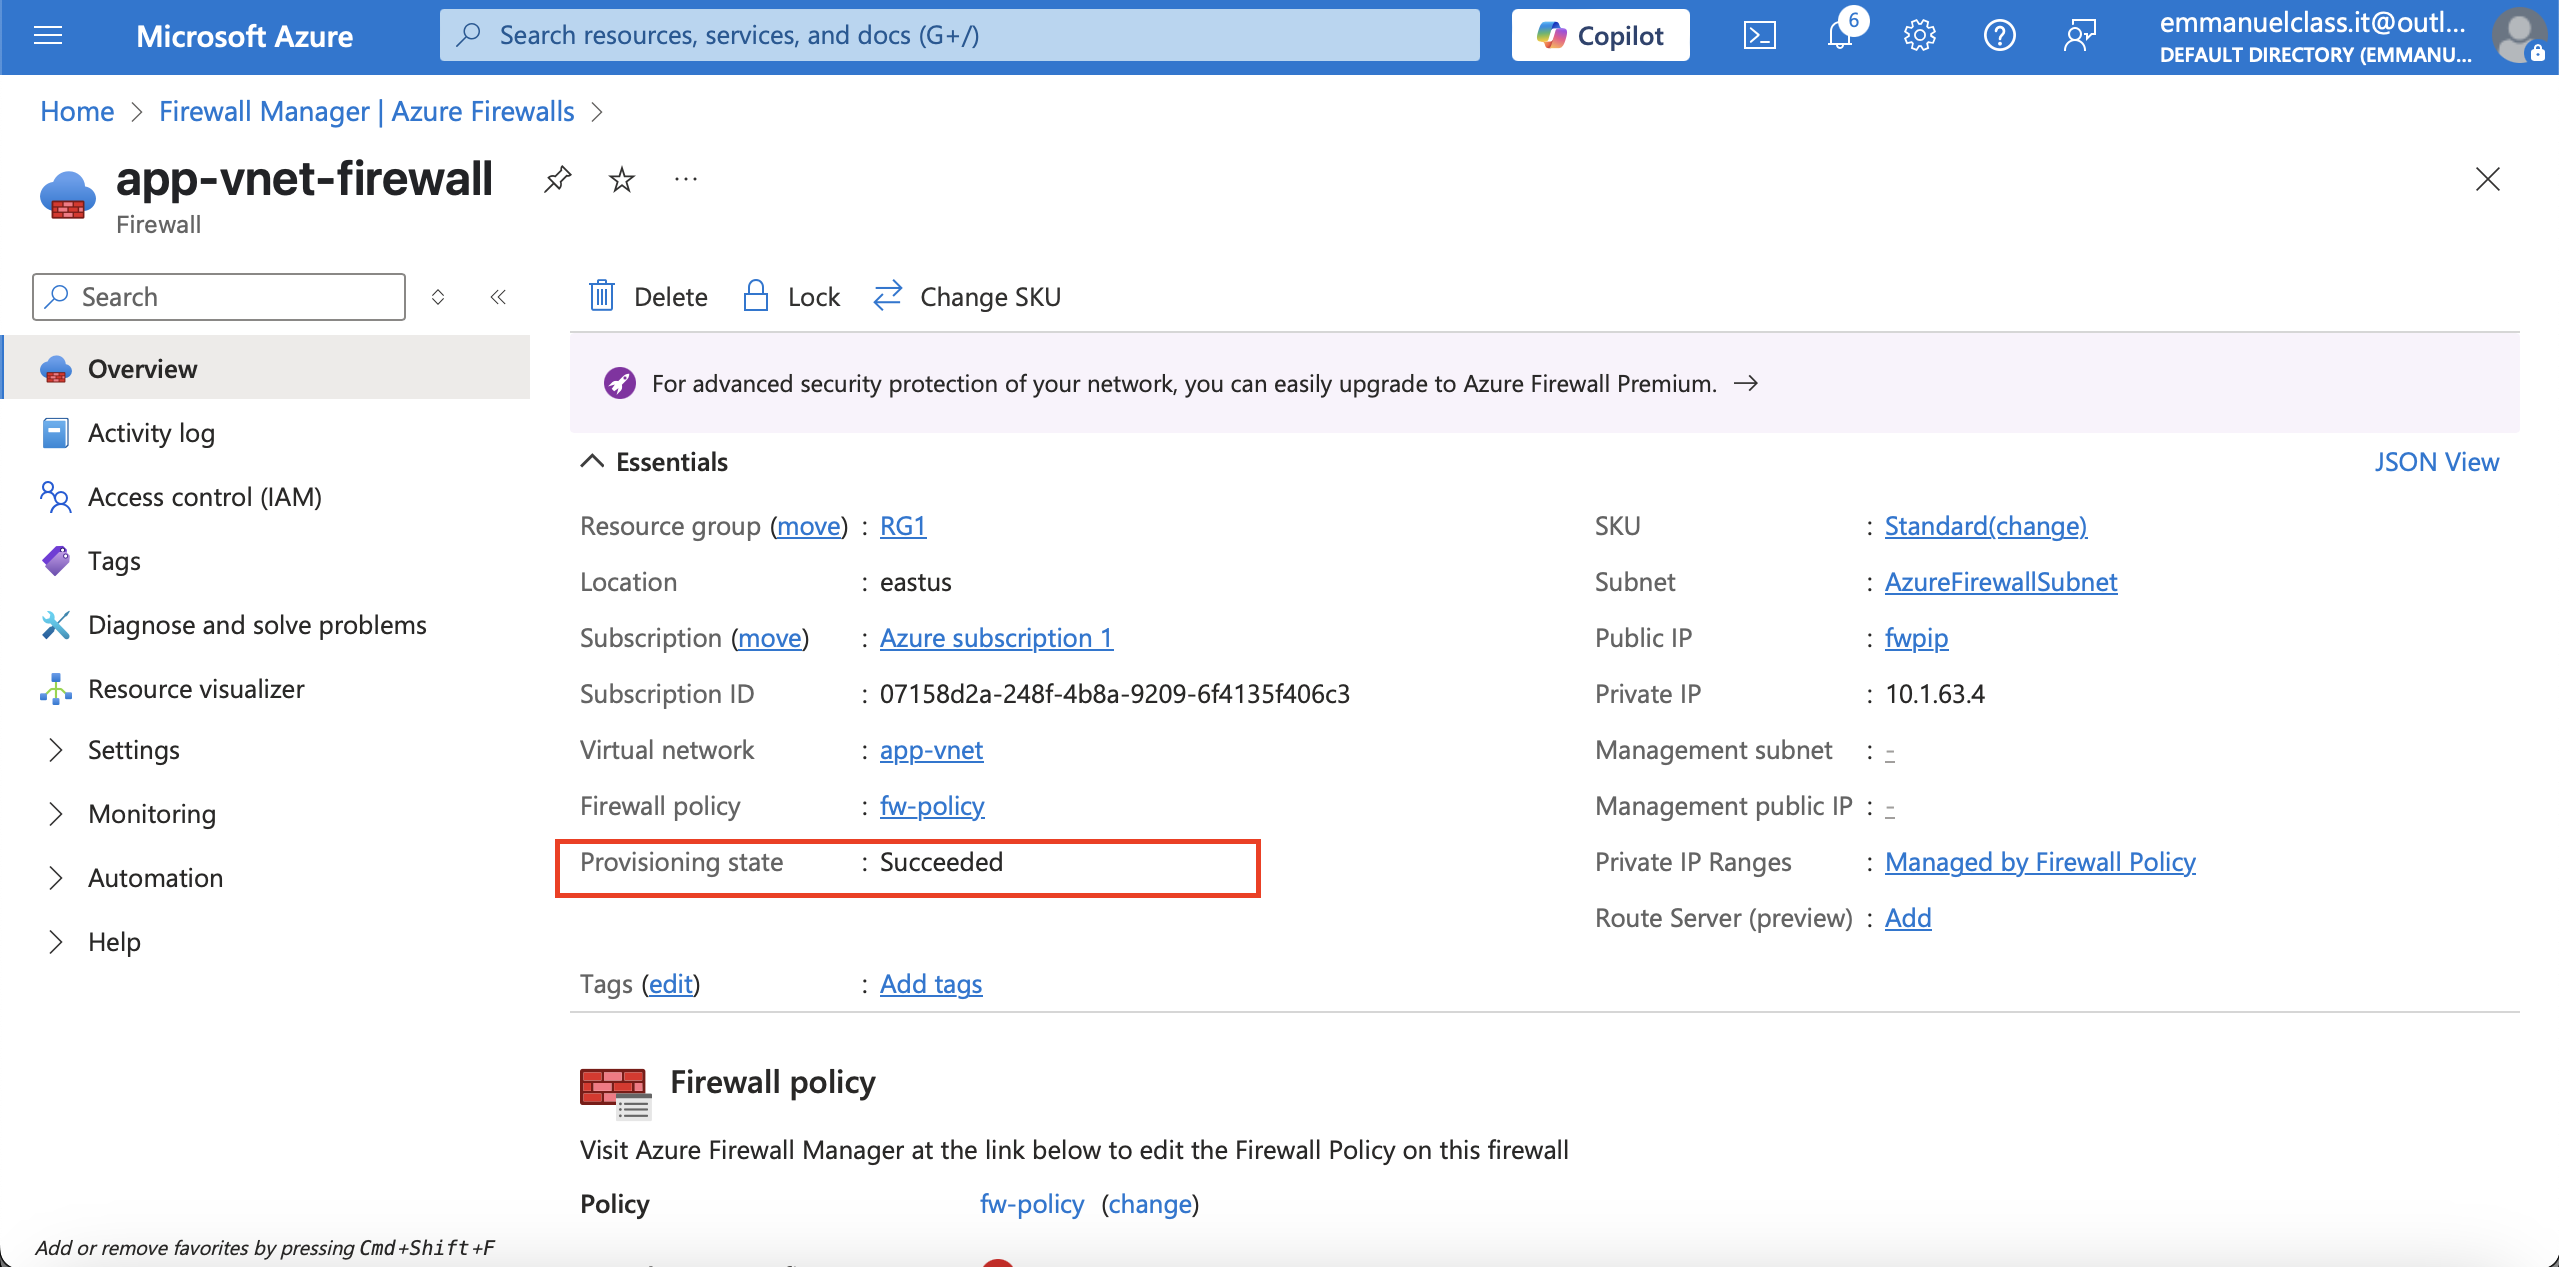Click Standard(change) SKU link

pos(1986,526)
